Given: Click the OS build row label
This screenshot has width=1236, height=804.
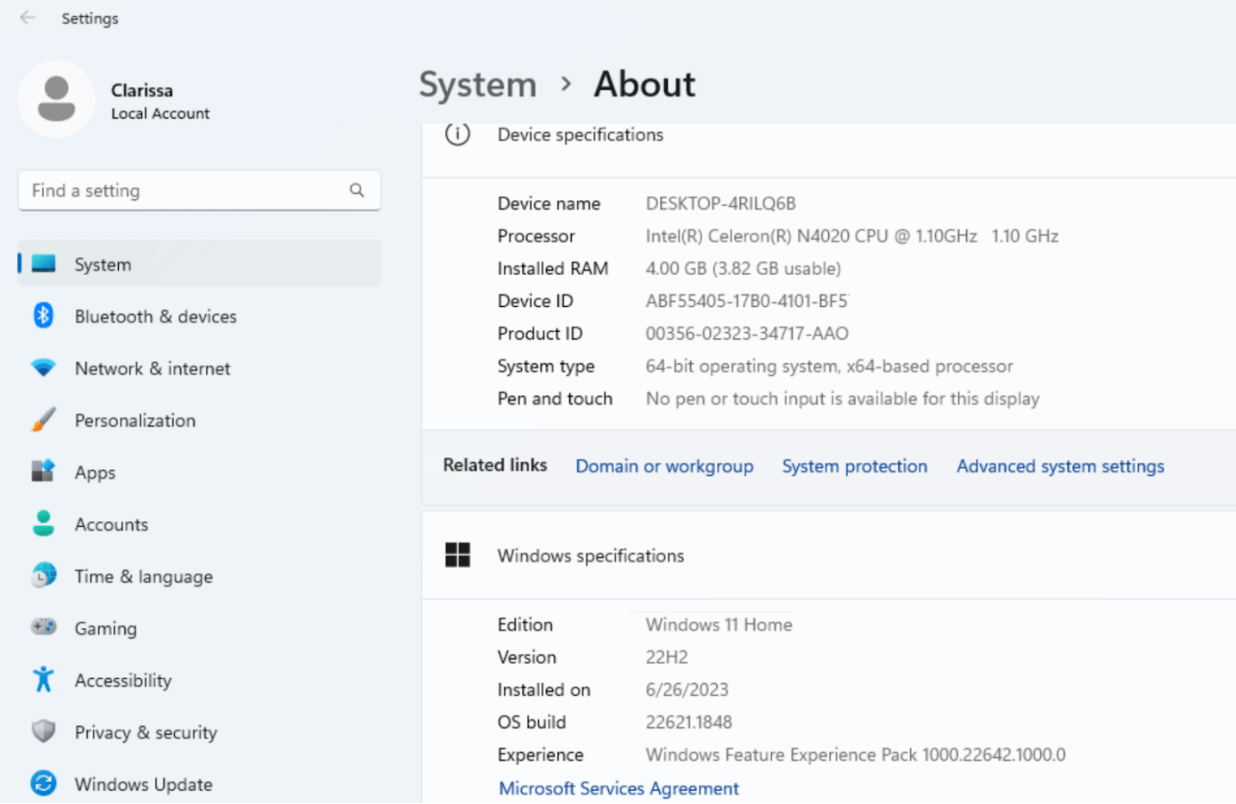Looking at the screenshot, I should [531, 722].
